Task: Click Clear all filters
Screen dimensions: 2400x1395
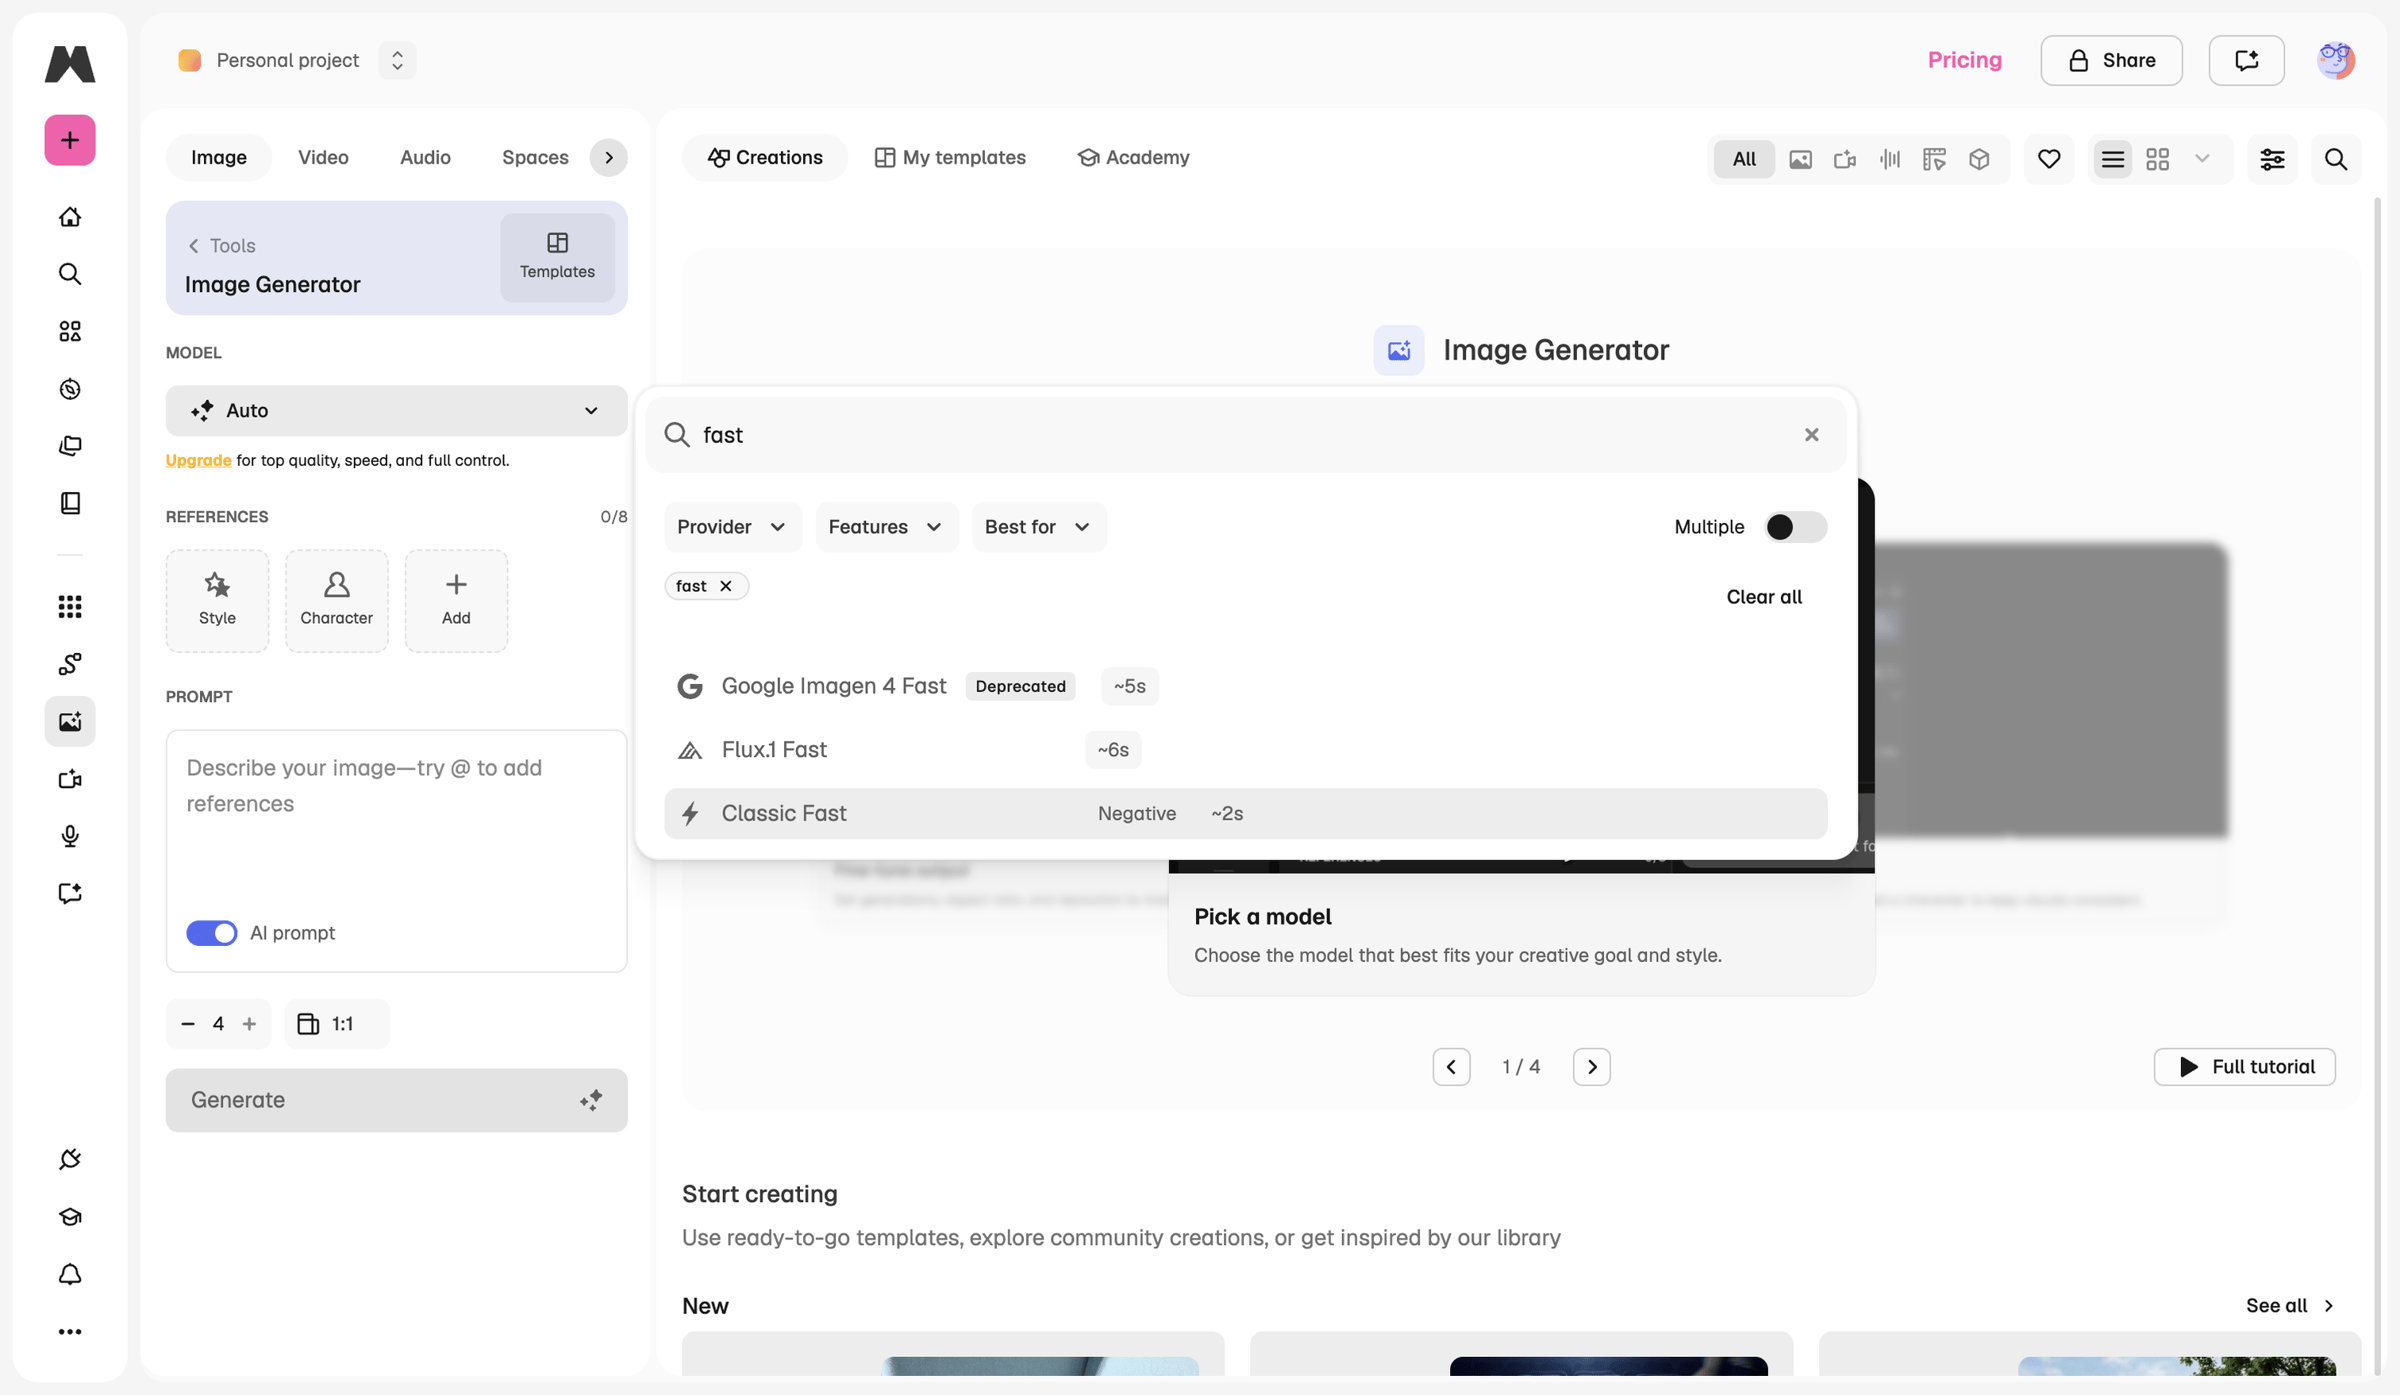Action: tap(1764, 597)
